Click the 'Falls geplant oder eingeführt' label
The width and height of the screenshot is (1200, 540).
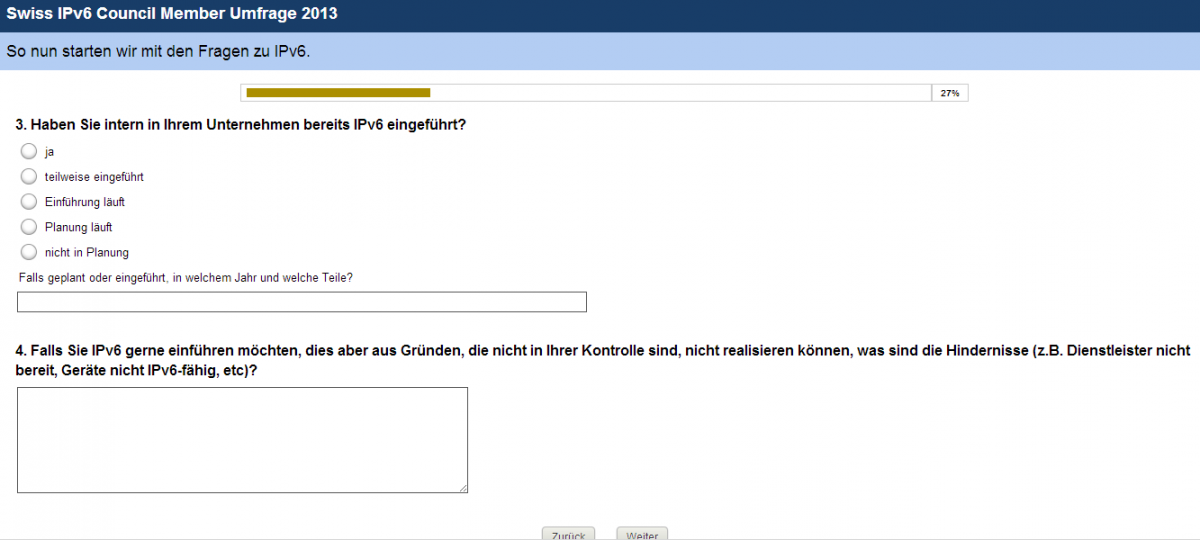186,277
